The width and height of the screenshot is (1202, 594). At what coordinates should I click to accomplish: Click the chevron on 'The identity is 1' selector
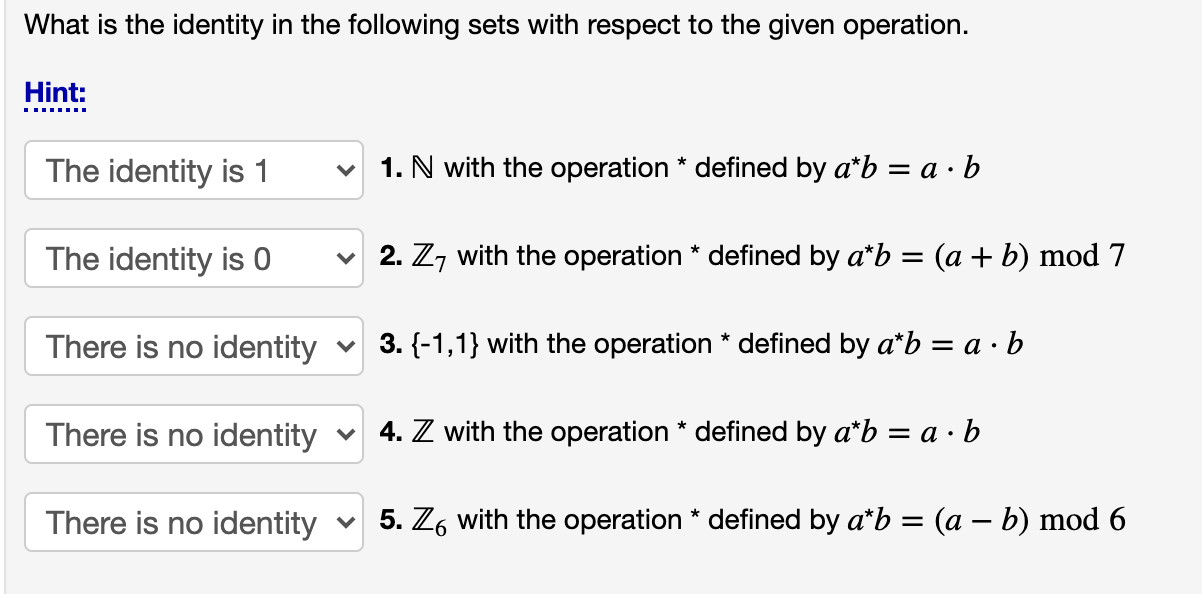[x=344, y=171]
